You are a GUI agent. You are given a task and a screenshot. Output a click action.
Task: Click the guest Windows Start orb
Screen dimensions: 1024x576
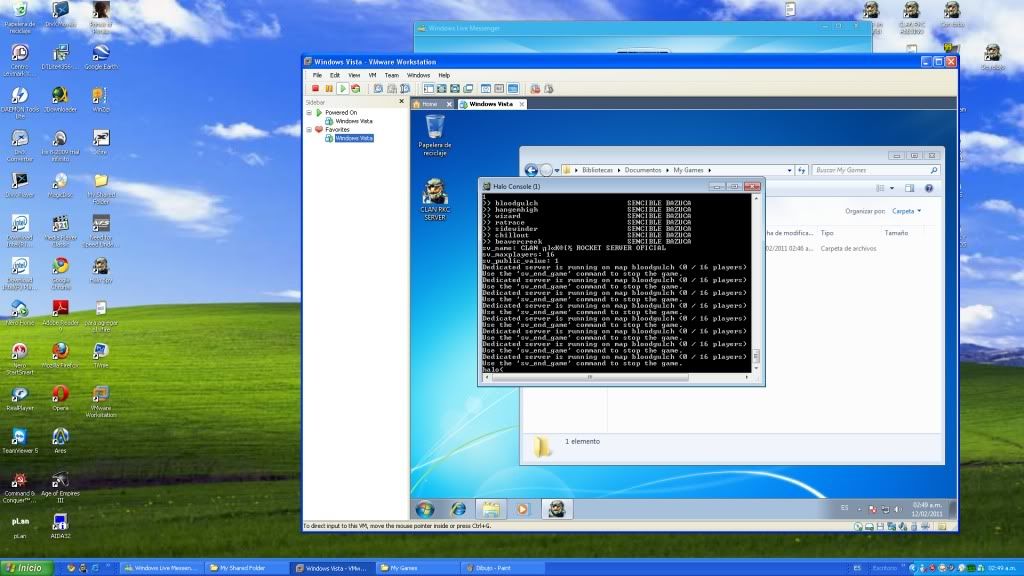pyautogui.click(x=425, y=509)
